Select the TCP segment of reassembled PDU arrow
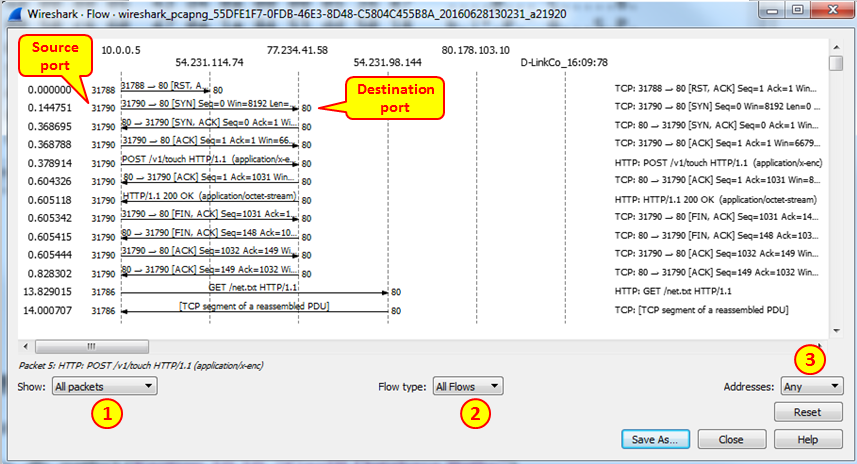857x464 pixels. [x=254, y=308]
